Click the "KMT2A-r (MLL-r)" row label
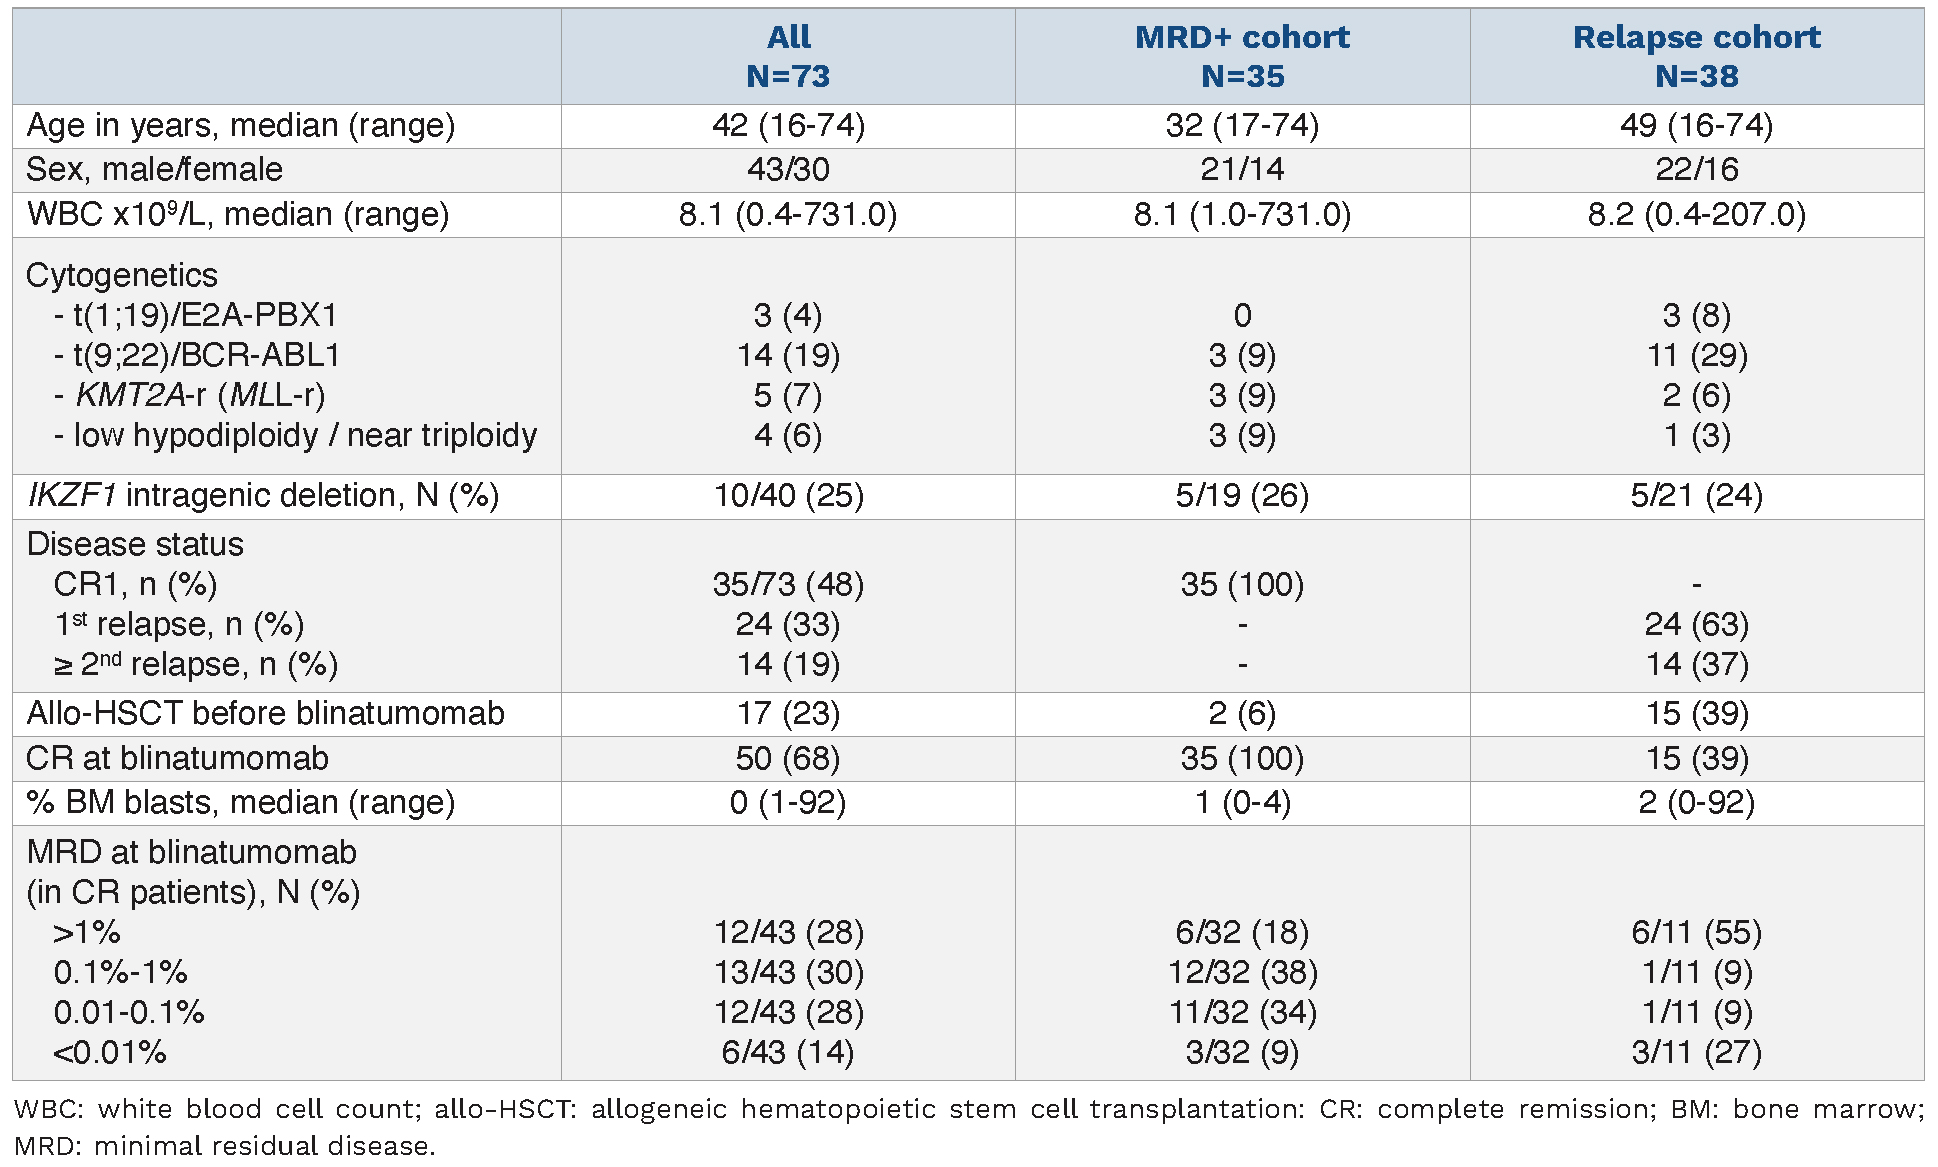This screenshot has height=1167, width=1938. click(200, 395)
